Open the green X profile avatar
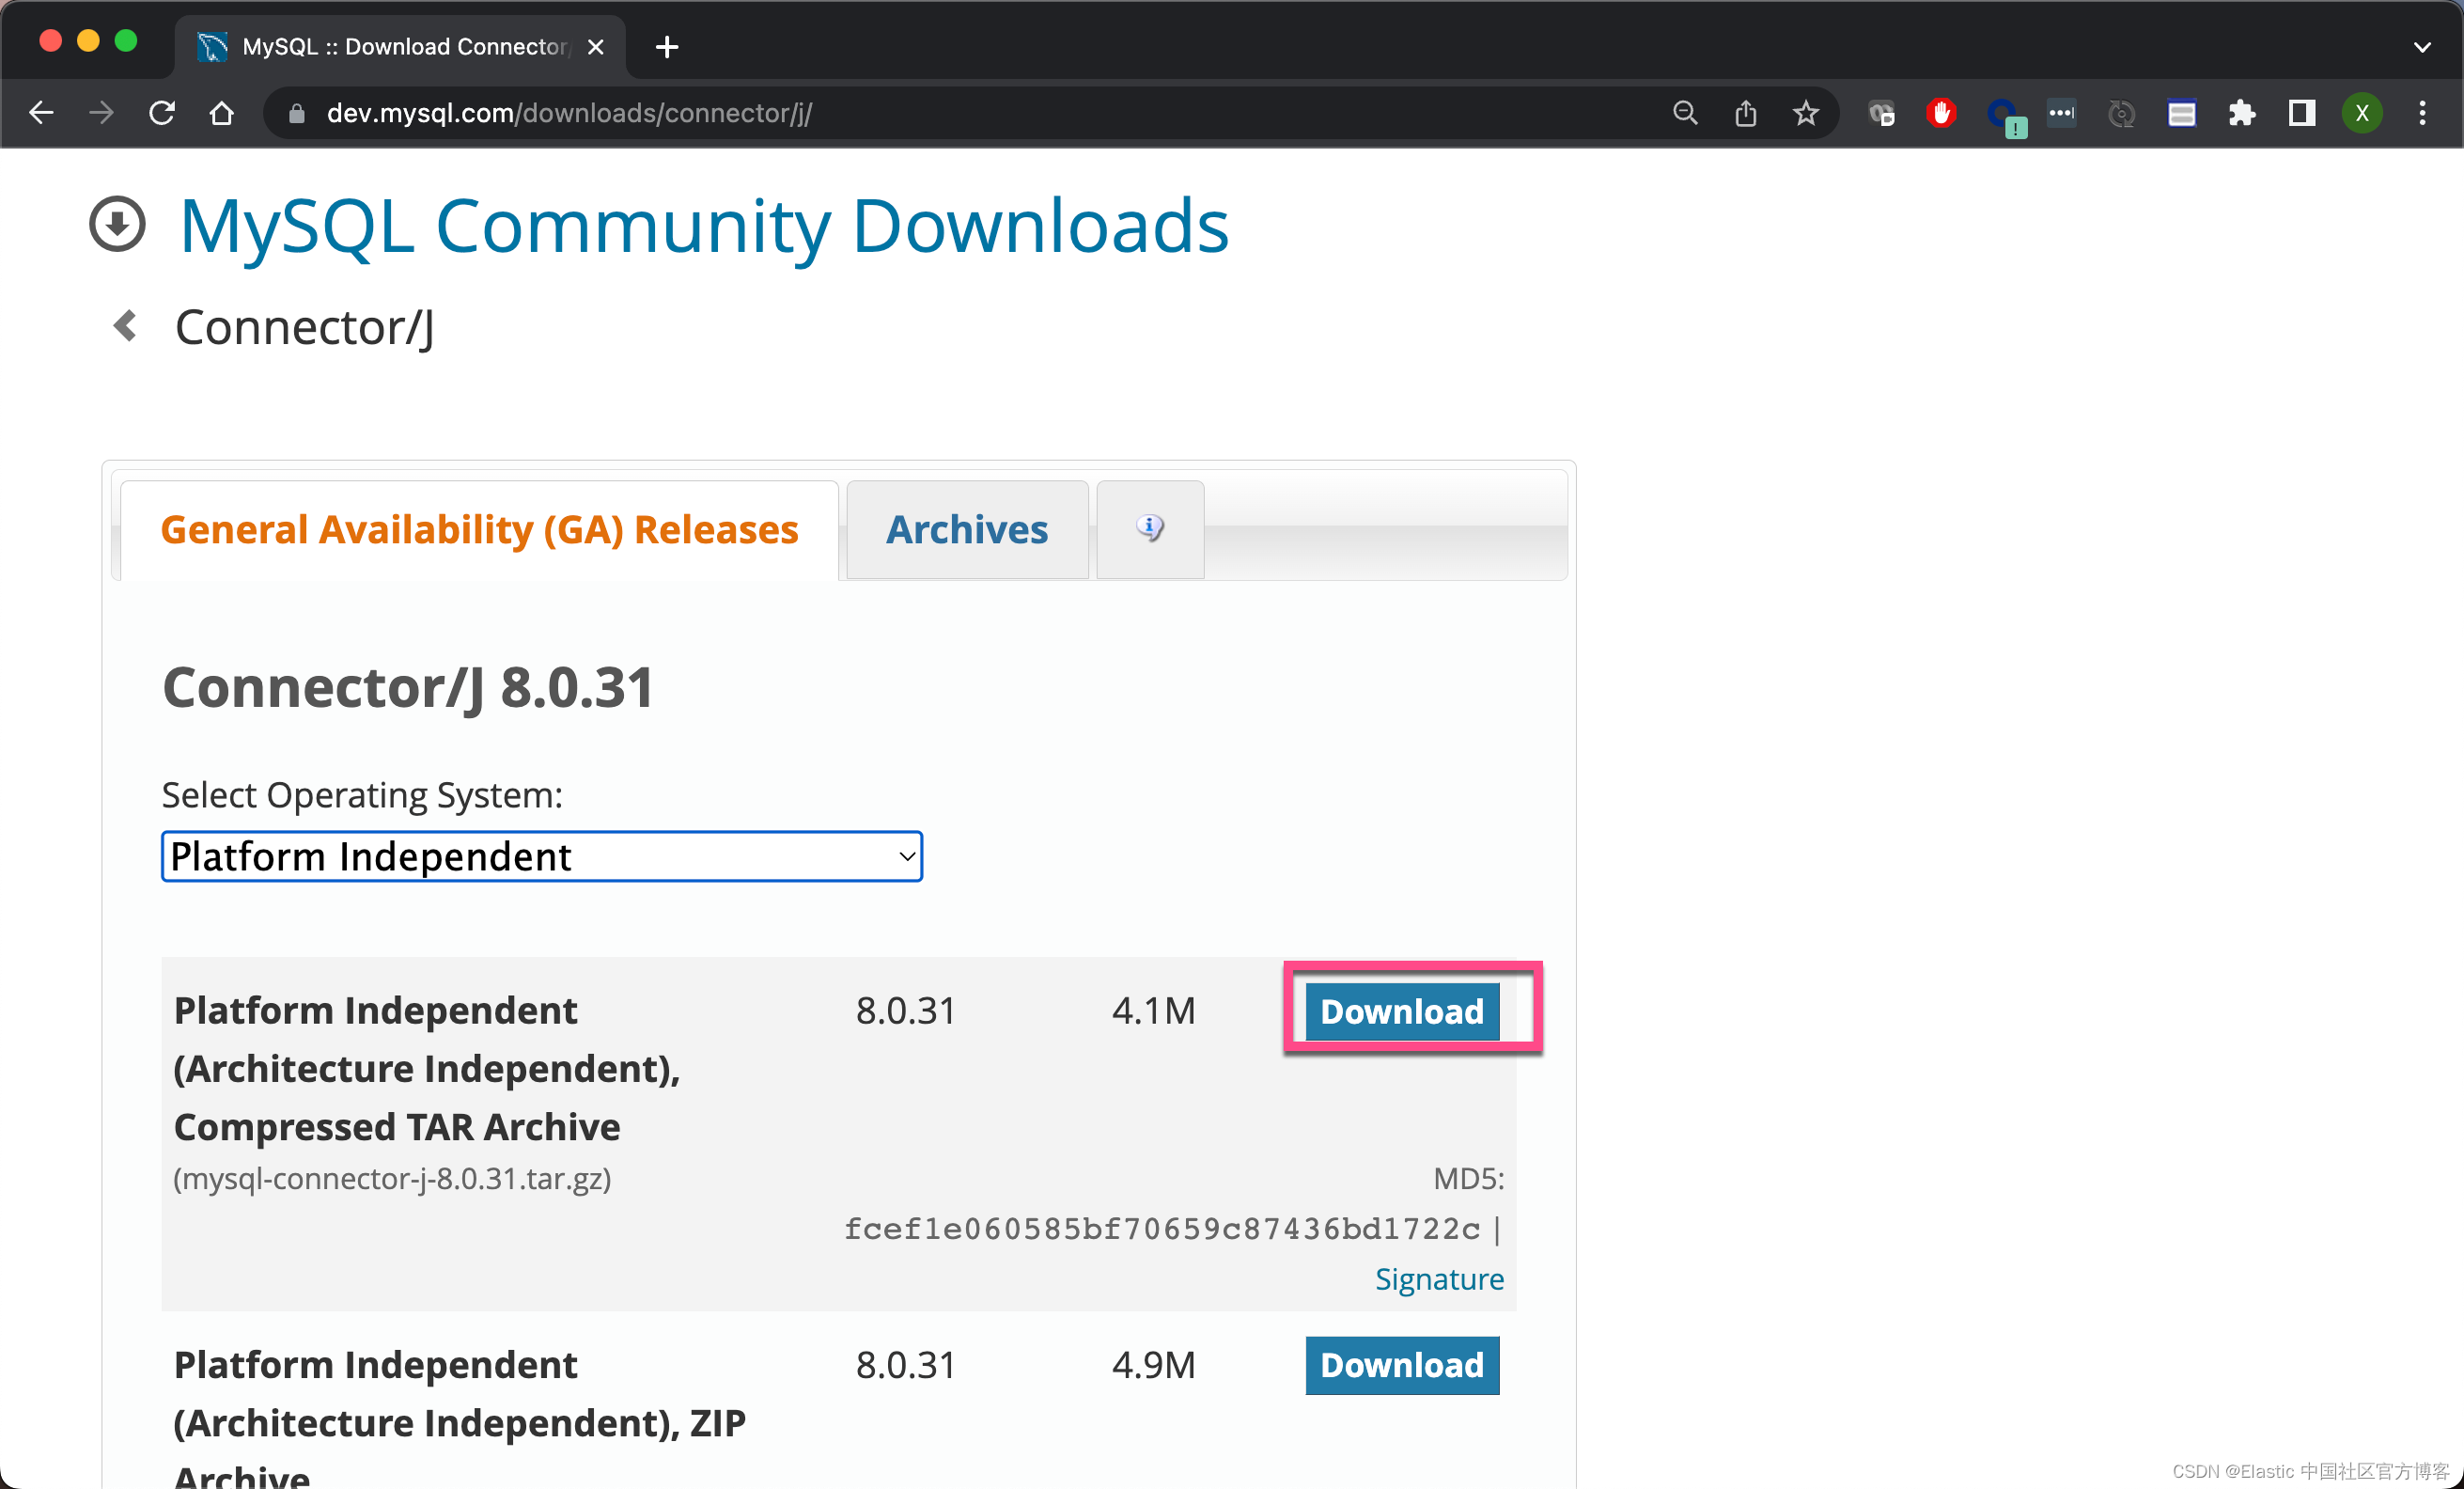Viewport: 2464px width, 1489px height. point(2362,113)
